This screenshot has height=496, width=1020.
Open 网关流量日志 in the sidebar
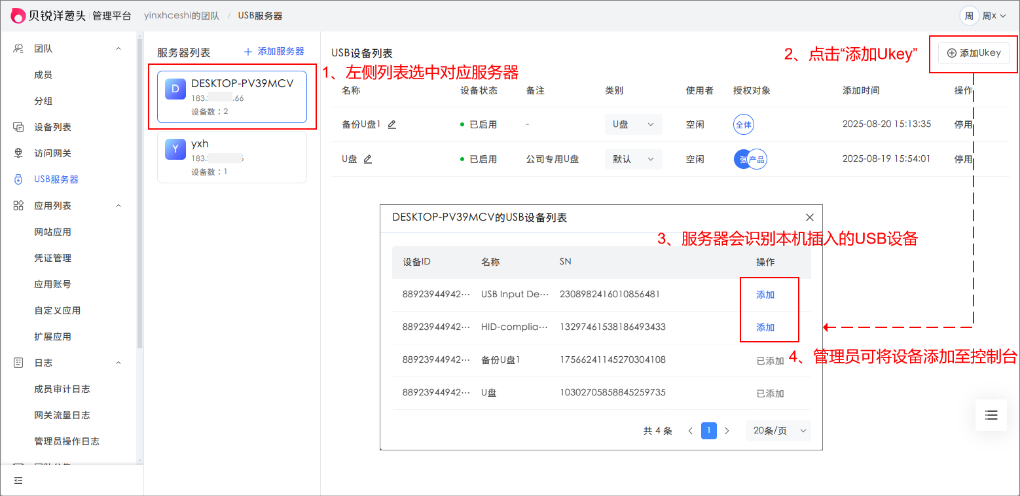pos(62,415)
